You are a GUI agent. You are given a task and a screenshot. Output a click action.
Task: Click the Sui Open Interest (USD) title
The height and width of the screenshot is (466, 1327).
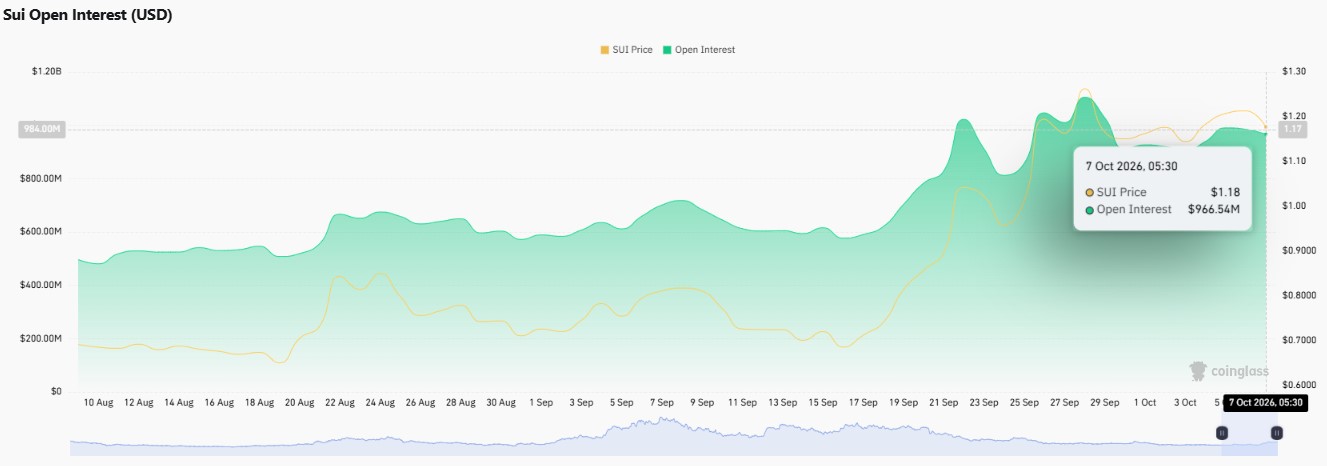(x=87, y=15)
